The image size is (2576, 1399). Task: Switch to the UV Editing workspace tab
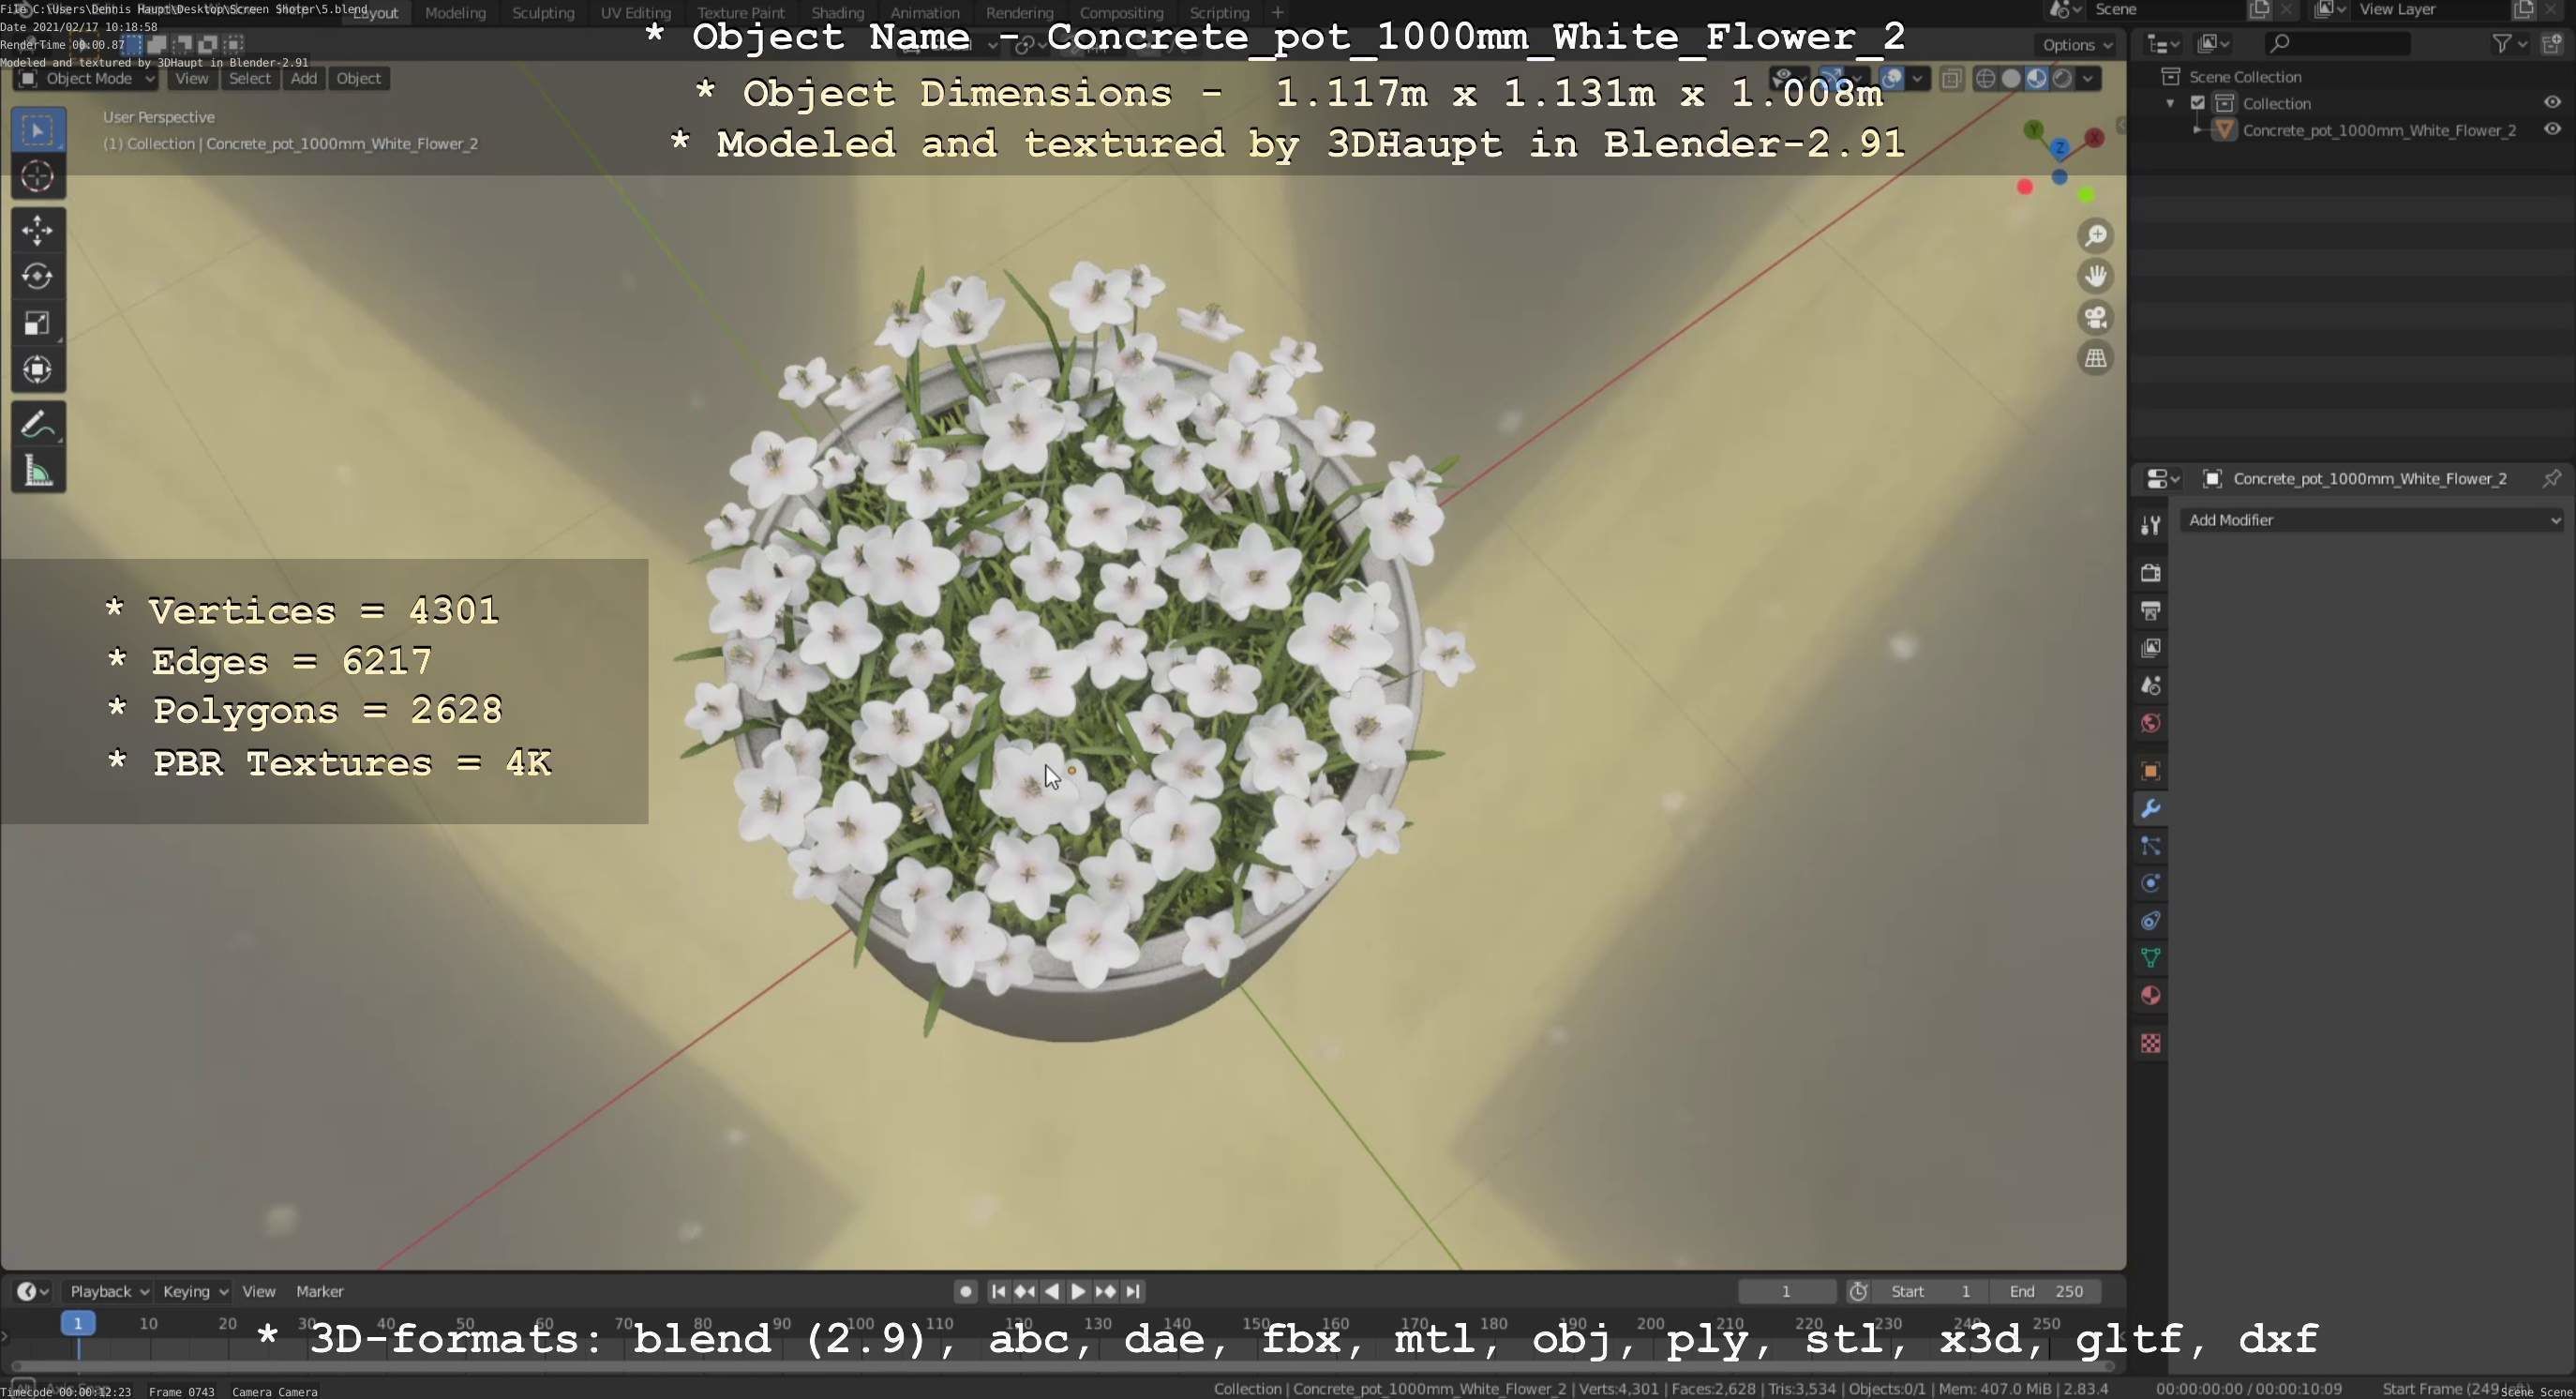(x=635, y=13)
